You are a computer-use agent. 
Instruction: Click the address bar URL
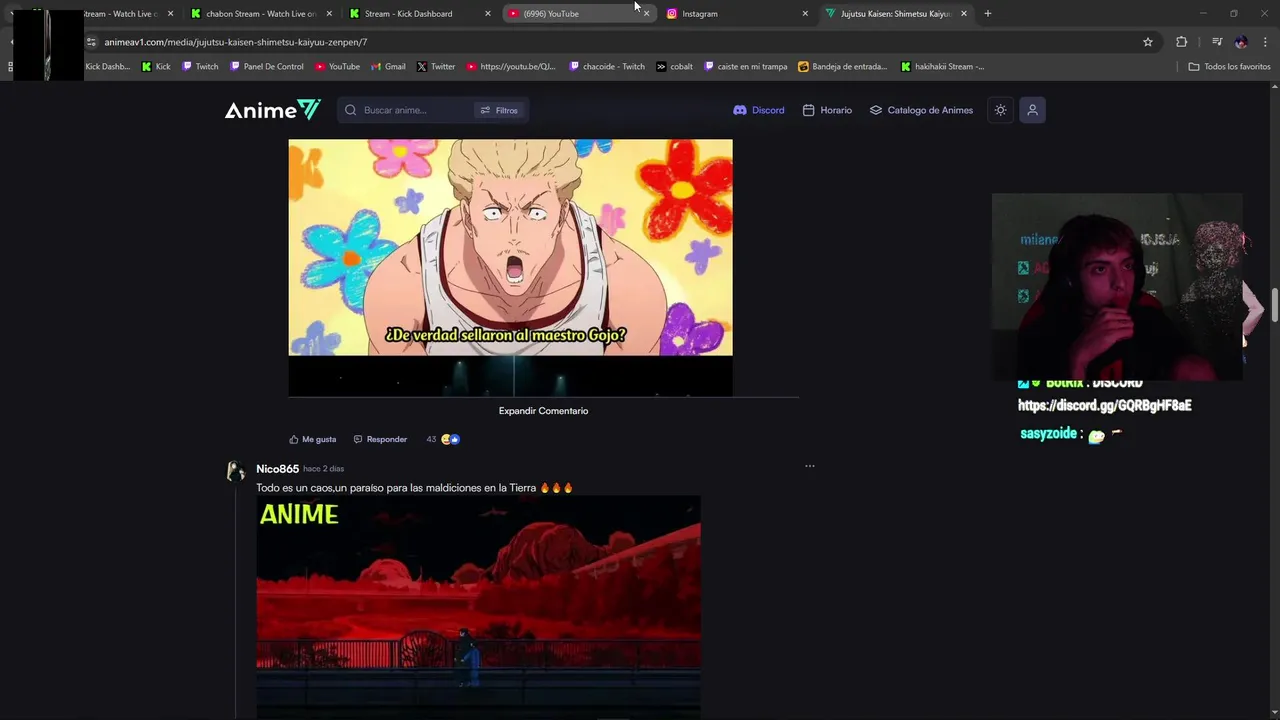(x=236, y=42)
